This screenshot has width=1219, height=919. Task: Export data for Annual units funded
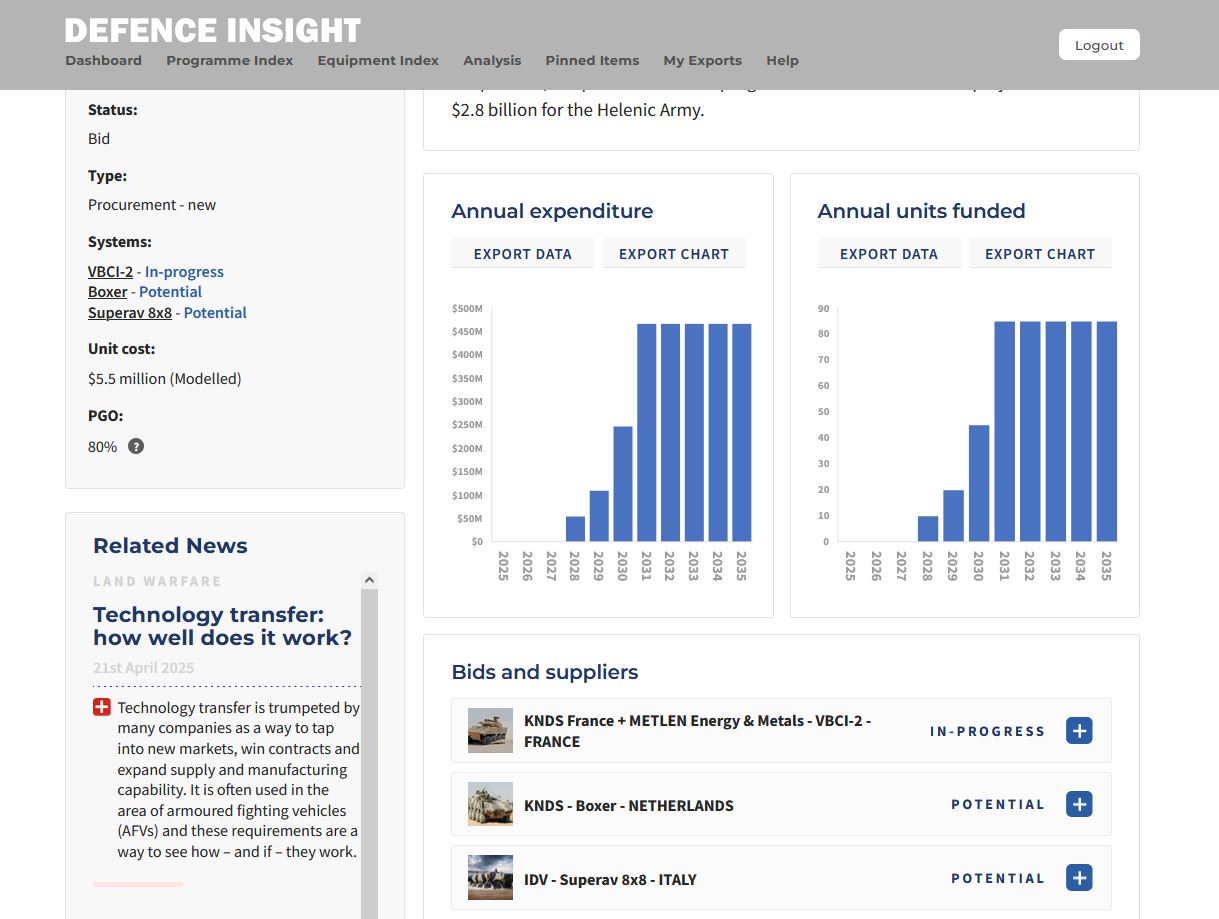click(889, 254)
